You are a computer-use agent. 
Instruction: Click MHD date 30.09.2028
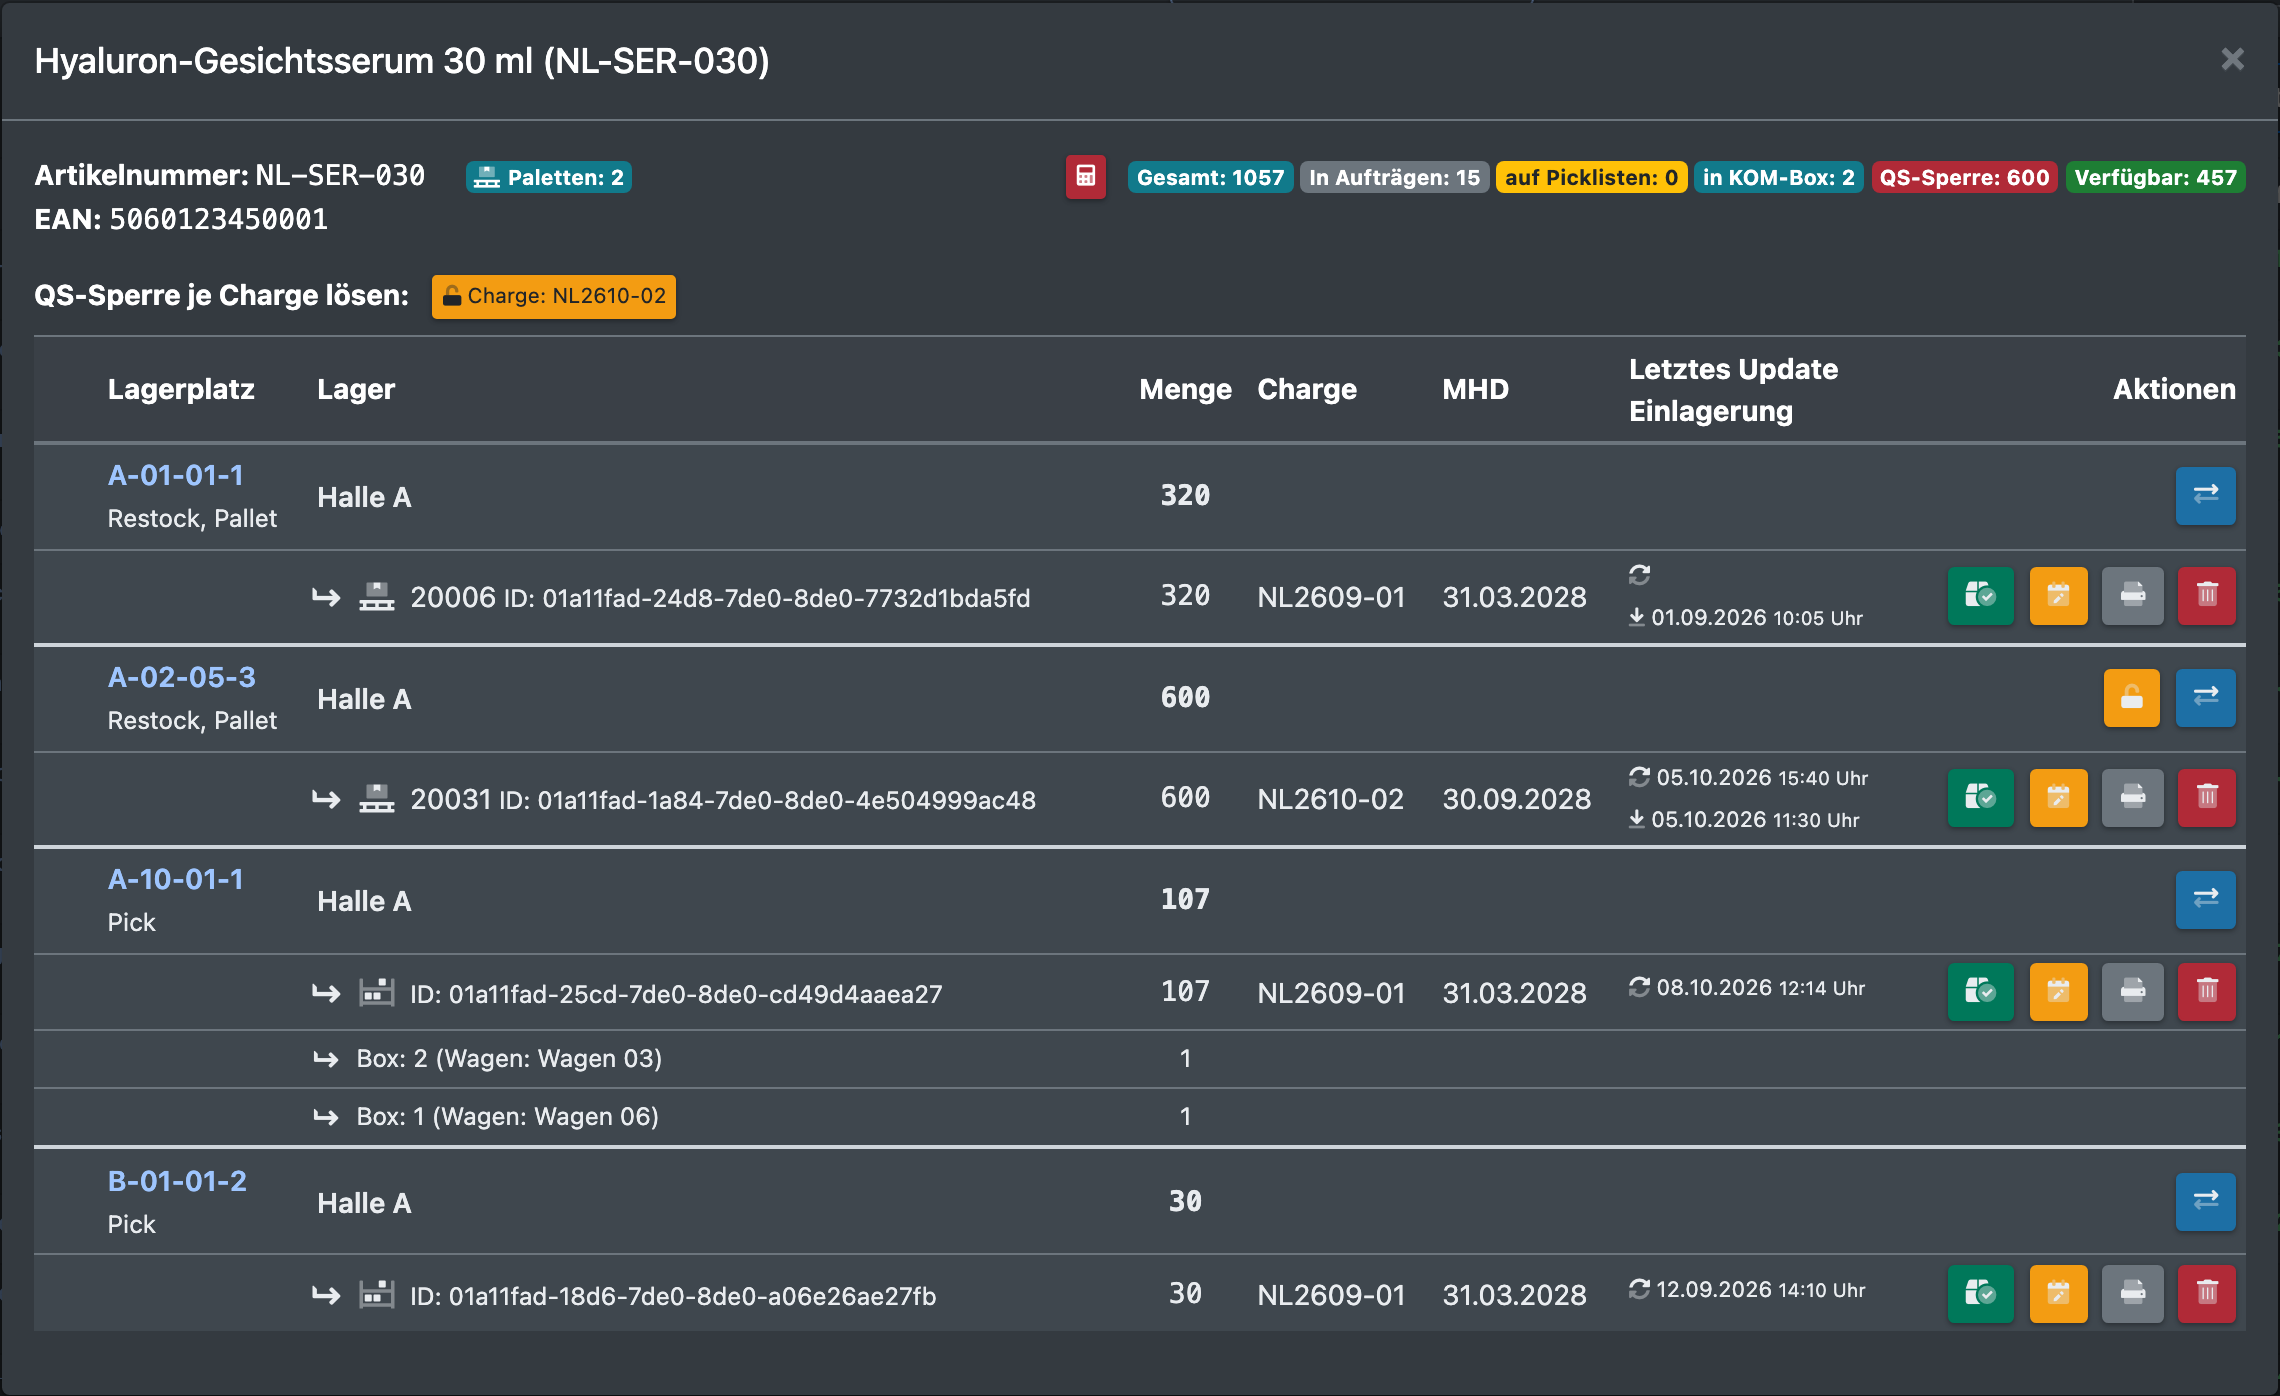(1516, 799)
